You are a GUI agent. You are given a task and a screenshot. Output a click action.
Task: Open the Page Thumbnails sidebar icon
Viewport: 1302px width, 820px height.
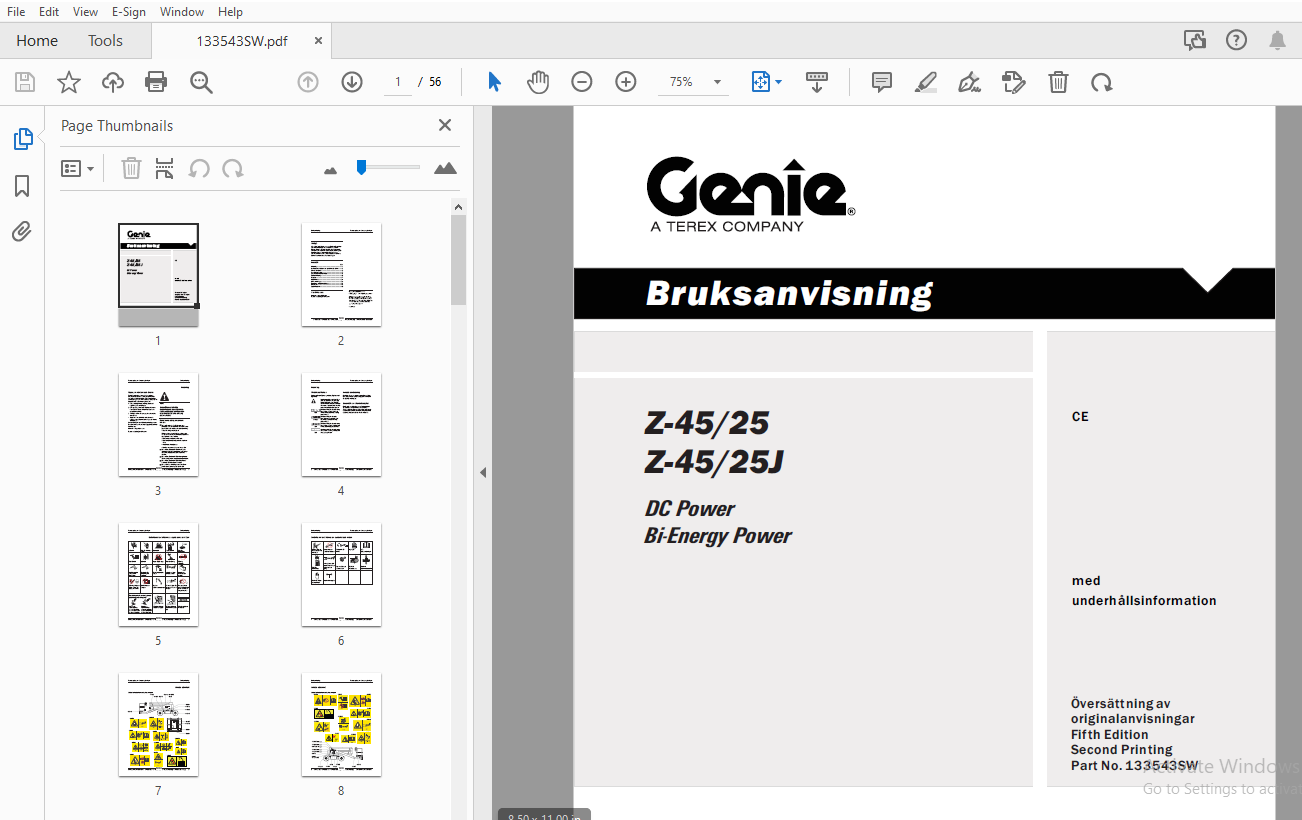(x=22, y=139)
